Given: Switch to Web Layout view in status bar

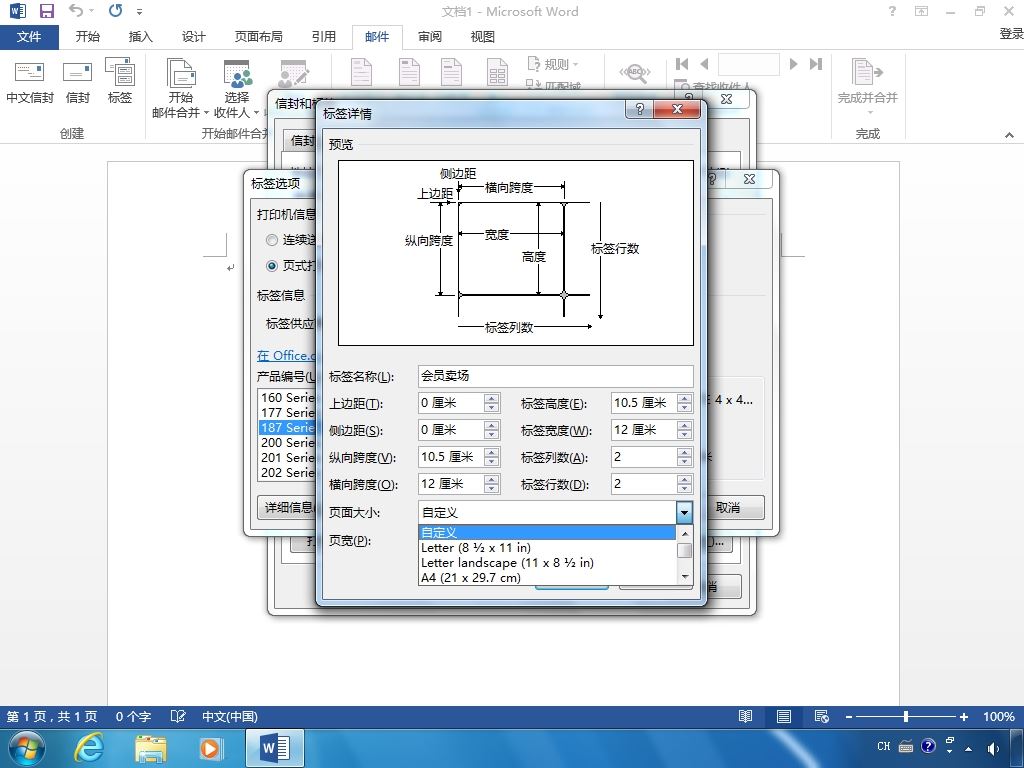Looking at the screenshot, I should 822,716.
